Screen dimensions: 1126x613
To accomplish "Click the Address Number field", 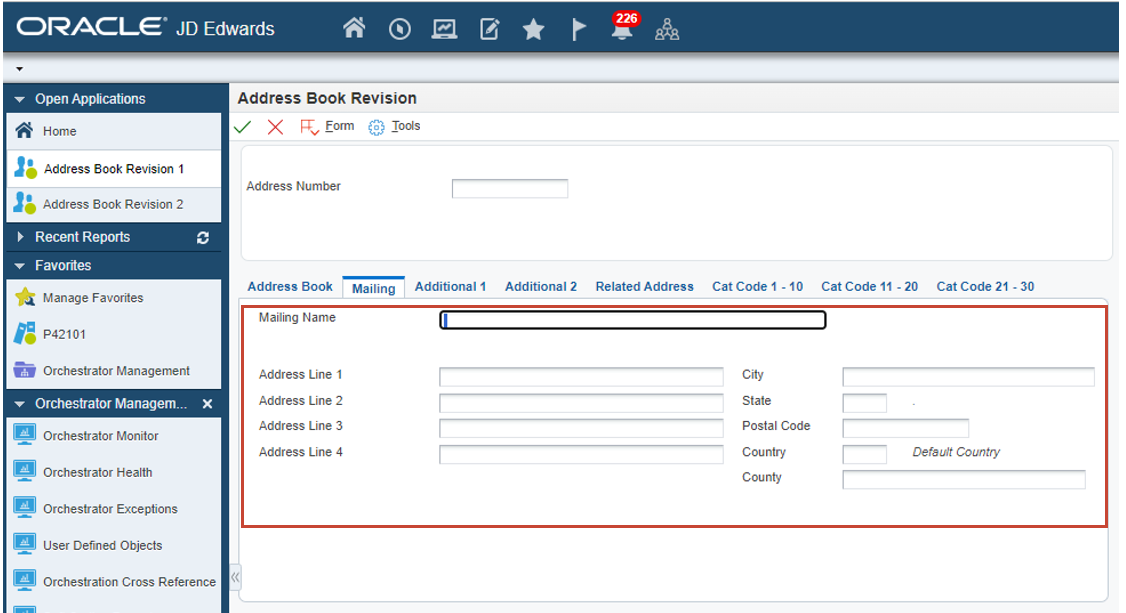I will point(510,189).
